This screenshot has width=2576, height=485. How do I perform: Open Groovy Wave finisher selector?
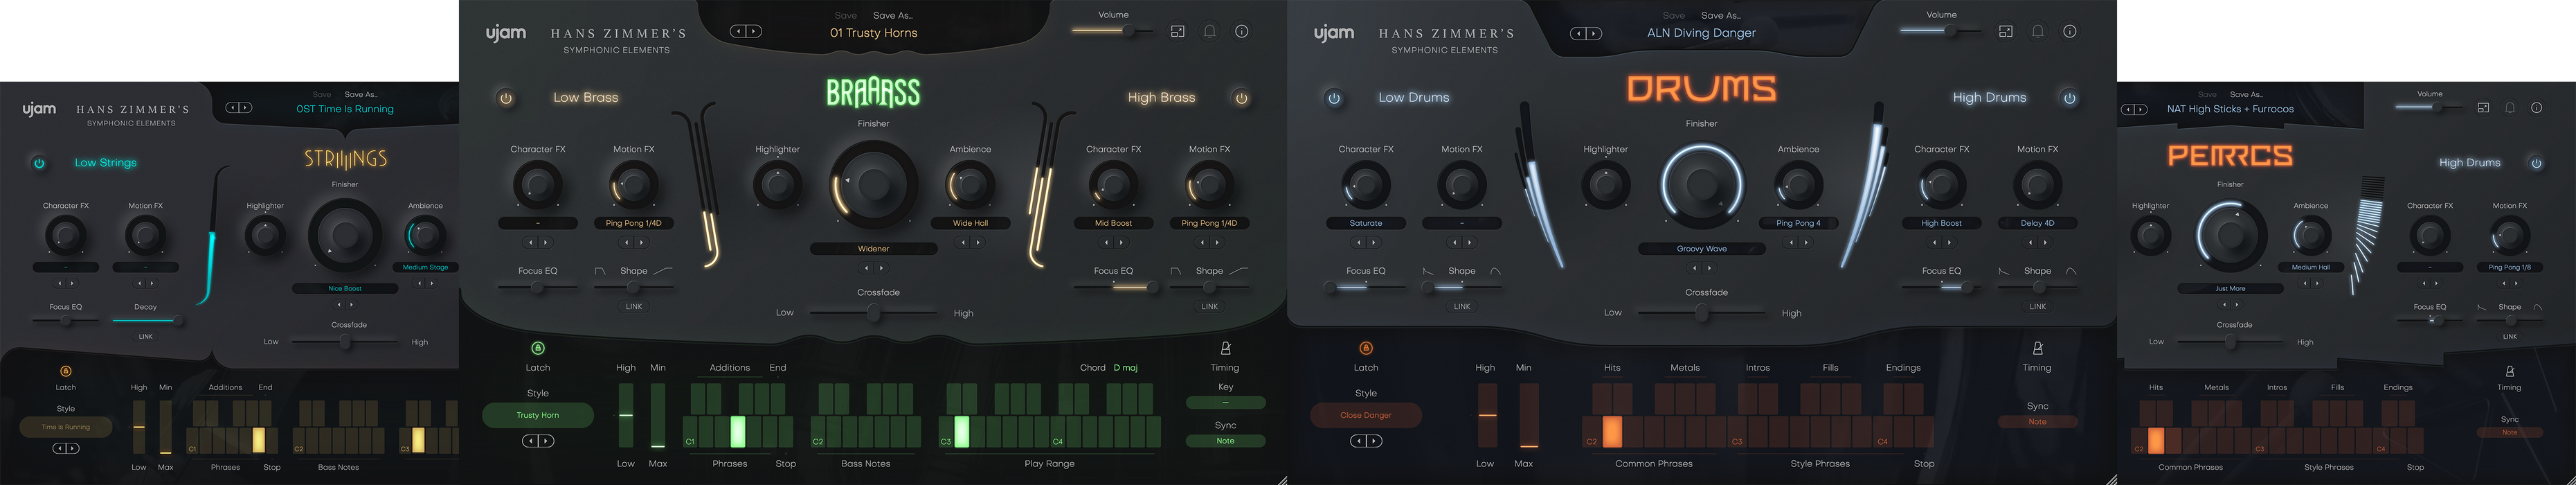[1701, 249]
